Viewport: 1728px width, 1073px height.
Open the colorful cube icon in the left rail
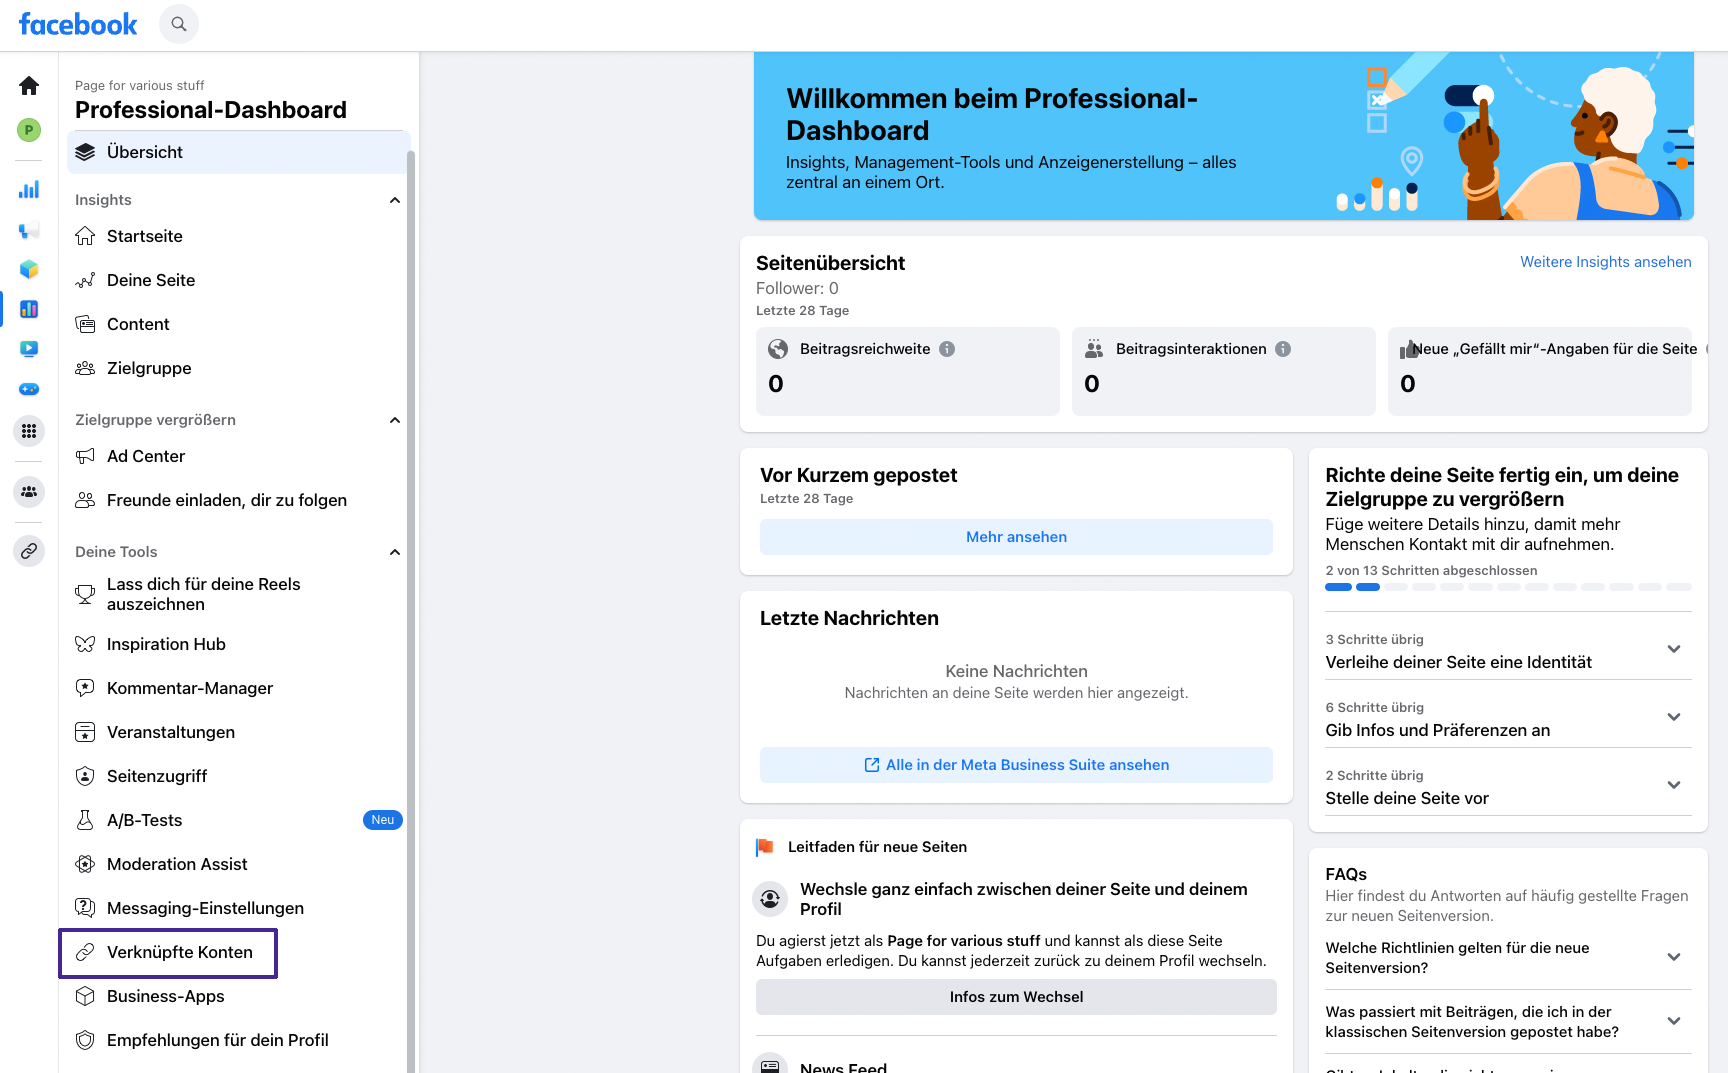click(29, 269)
